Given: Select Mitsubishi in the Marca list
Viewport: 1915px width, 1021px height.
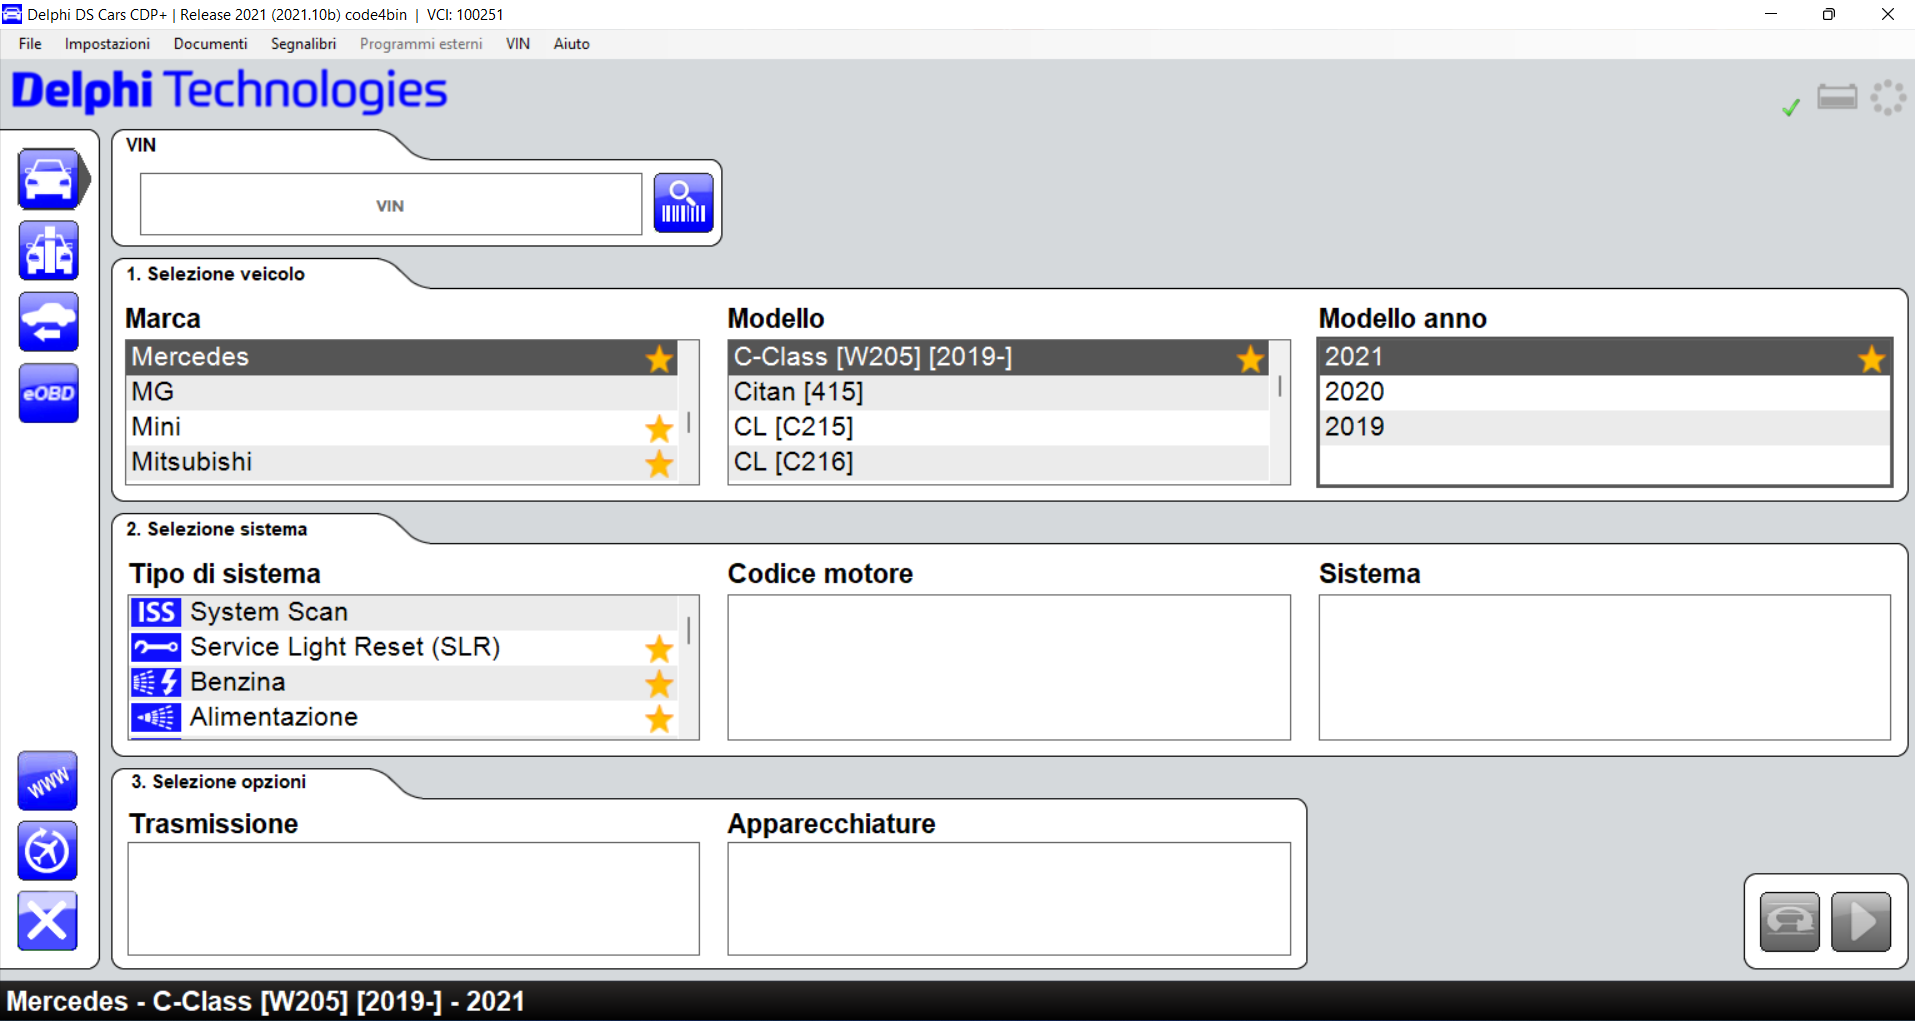Looking at the screenshot, I should tap(402, 462).
